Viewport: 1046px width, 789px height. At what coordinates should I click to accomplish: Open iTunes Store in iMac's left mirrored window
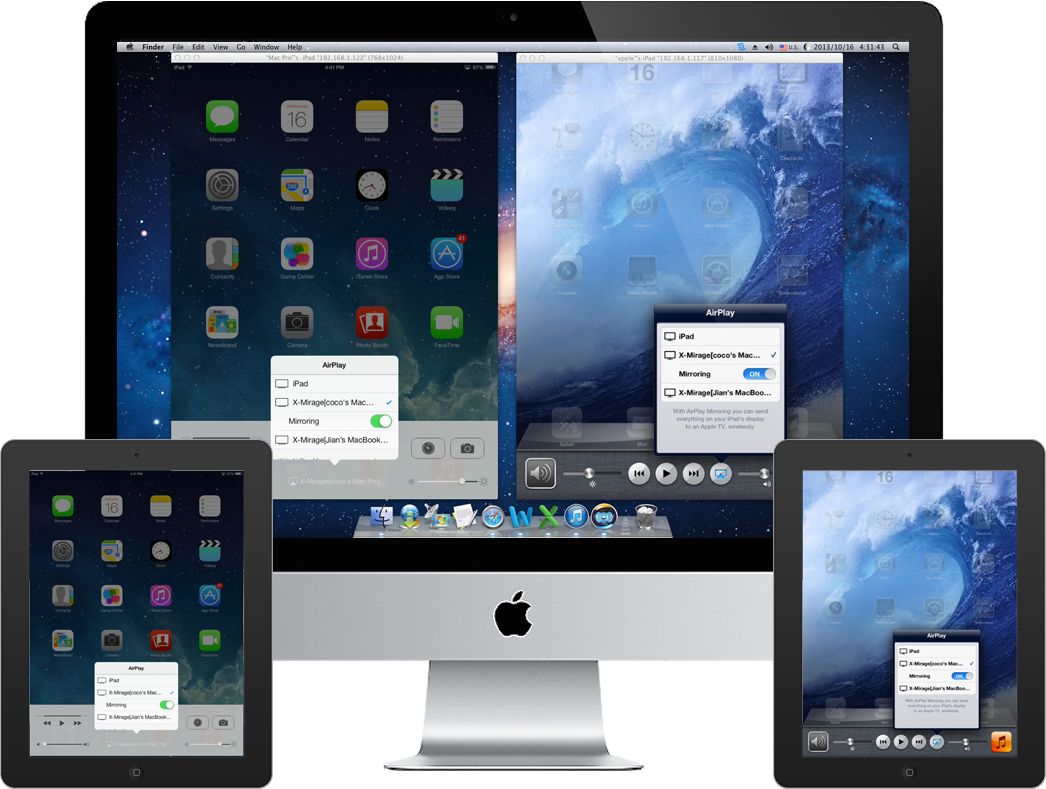372,254
